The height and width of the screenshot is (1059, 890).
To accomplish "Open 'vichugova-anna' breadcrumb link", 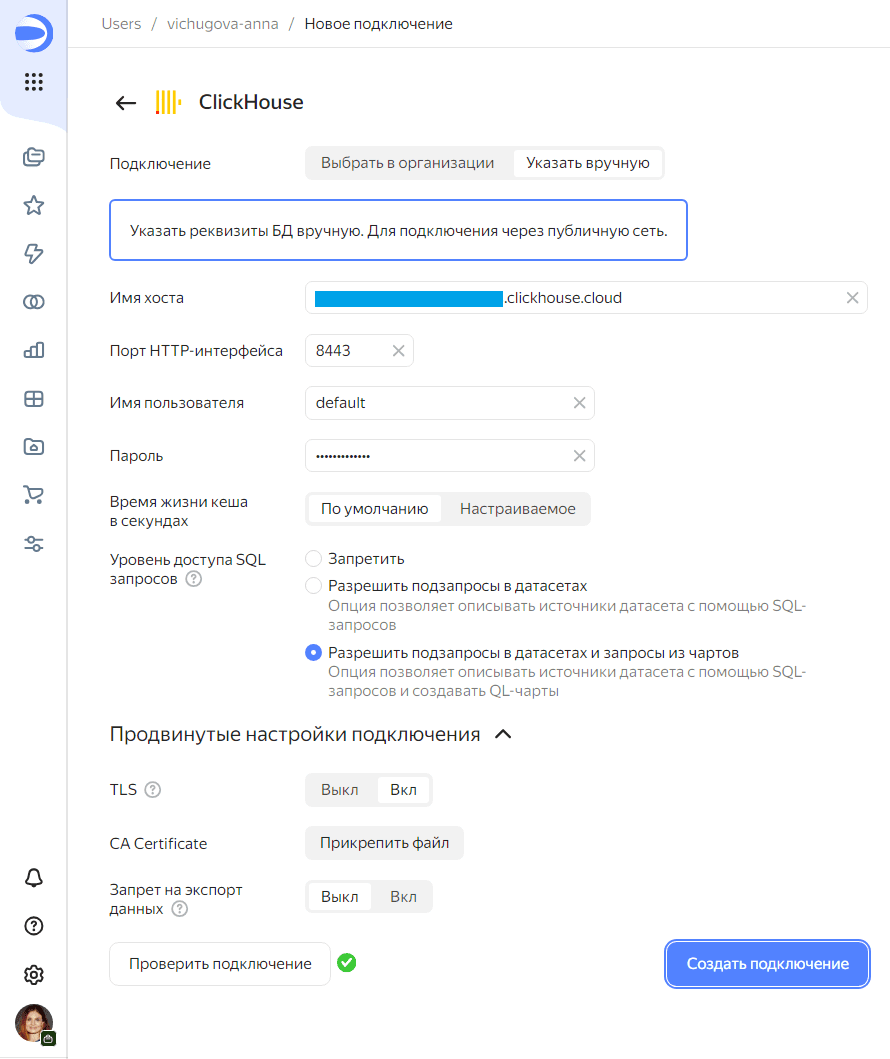I will (x=223, y=24).
